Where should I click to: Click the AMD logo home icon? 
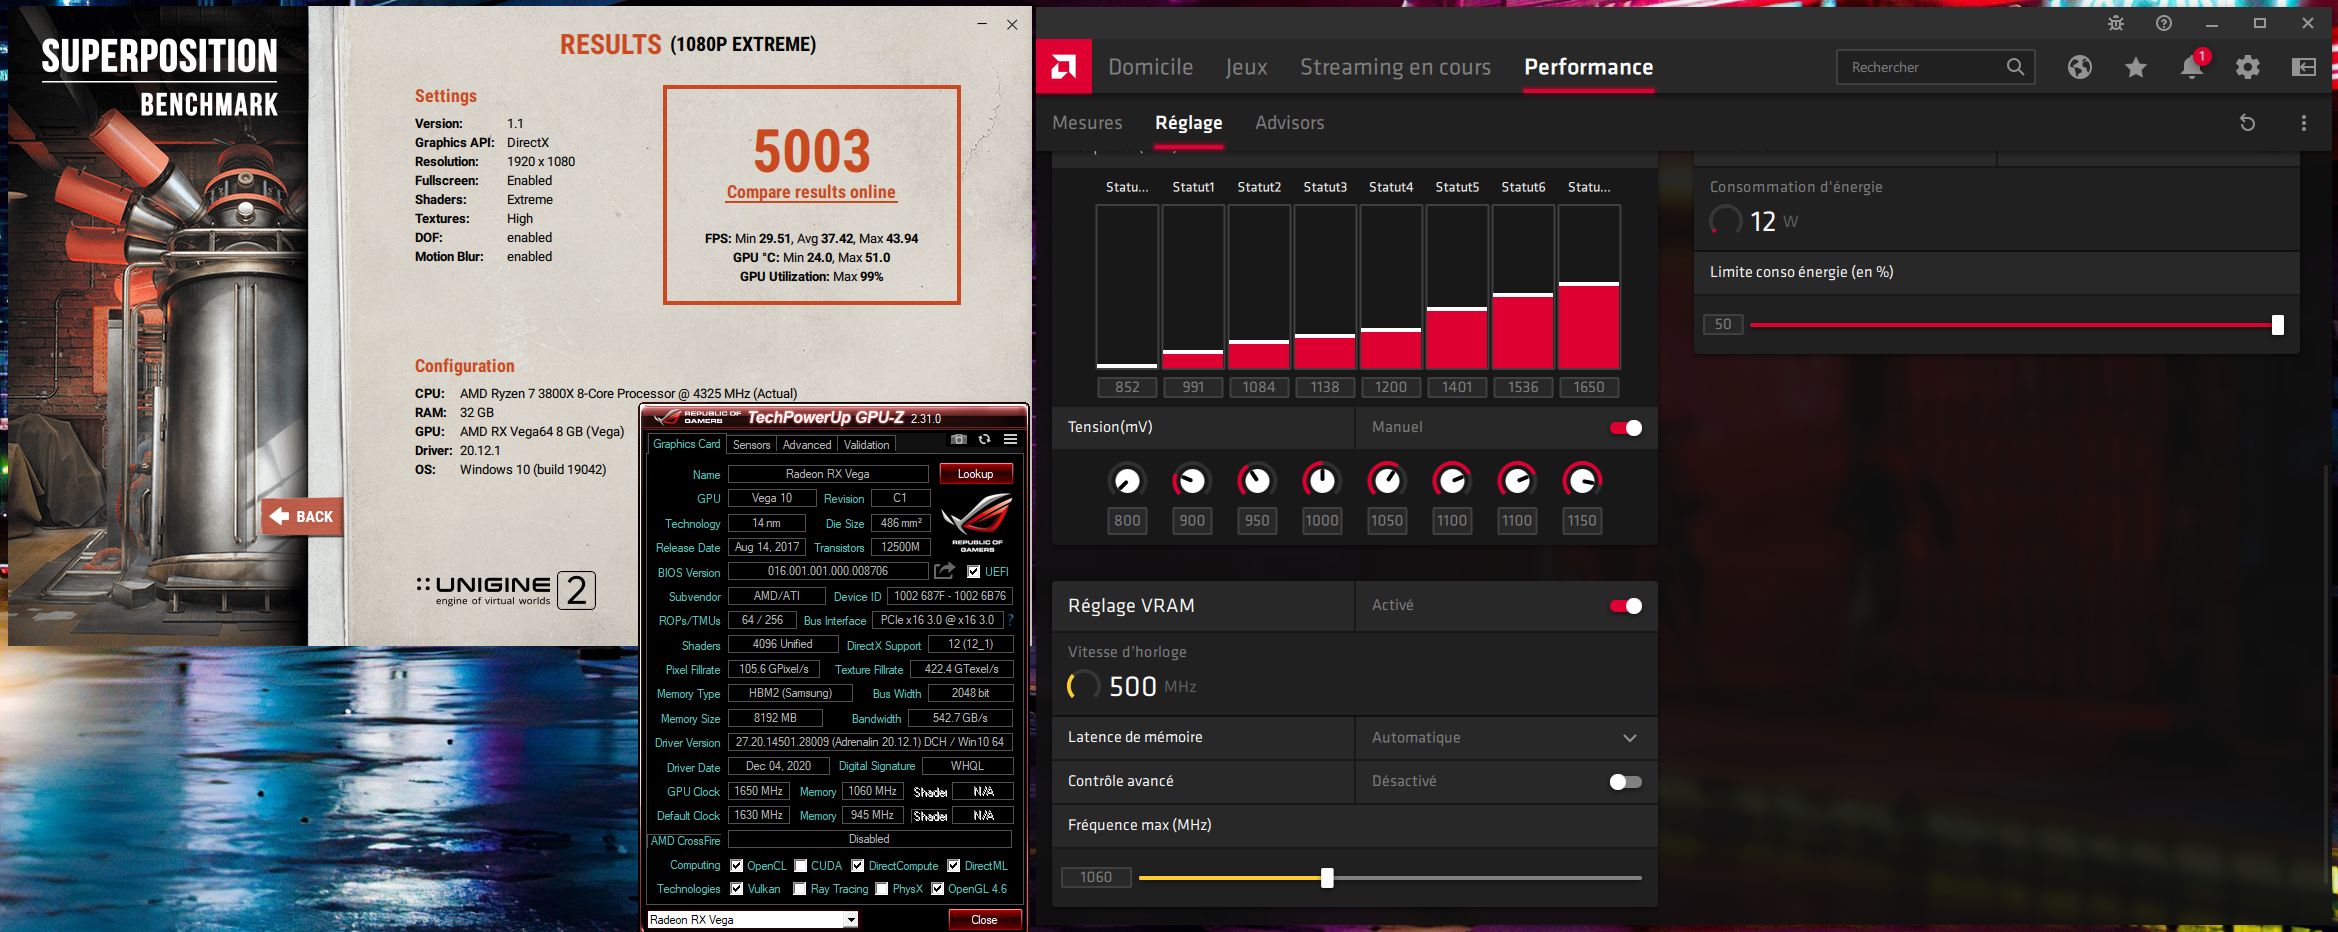pyautogui.click(x=1063, y=67)
